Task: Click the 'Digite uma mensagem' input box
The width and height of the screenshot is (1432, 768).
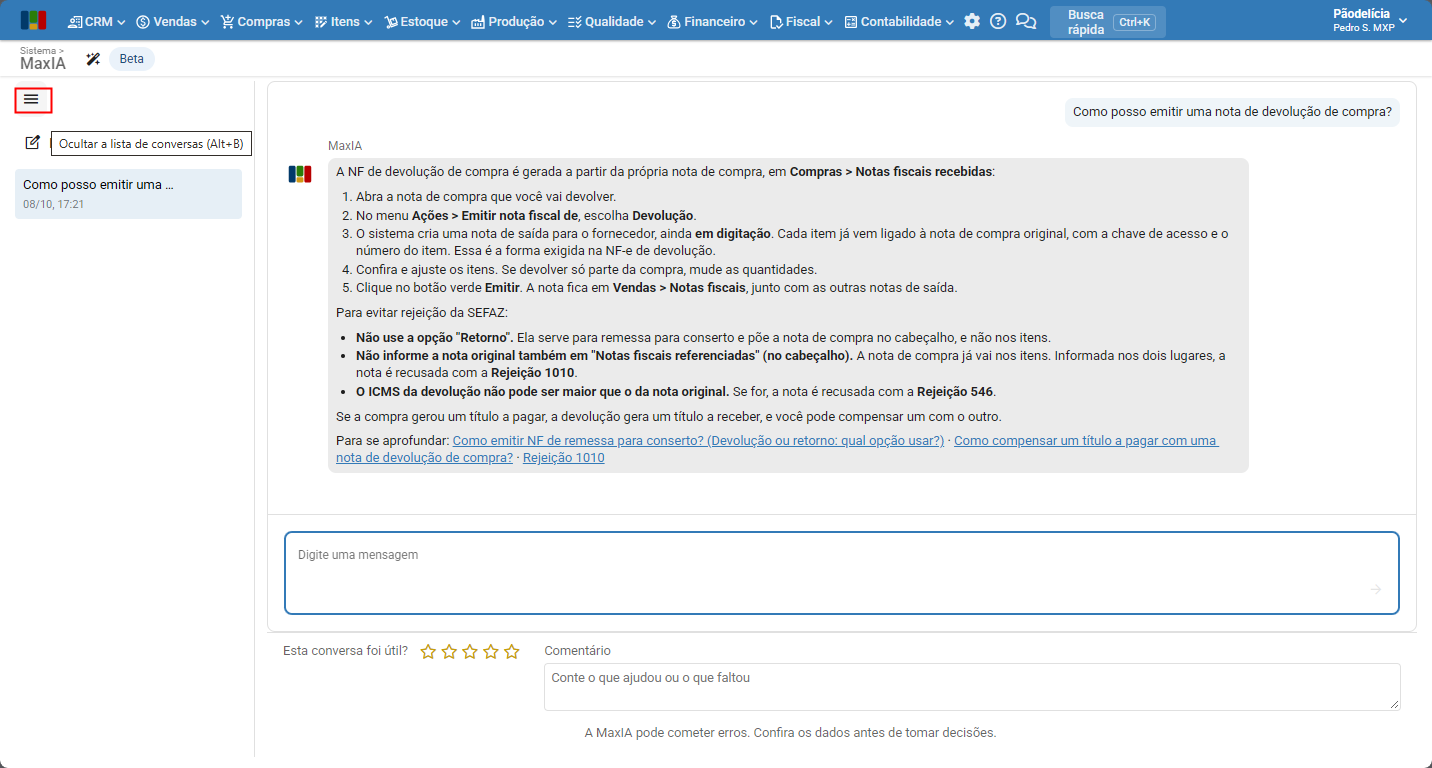Action: (x=841, y=573)
